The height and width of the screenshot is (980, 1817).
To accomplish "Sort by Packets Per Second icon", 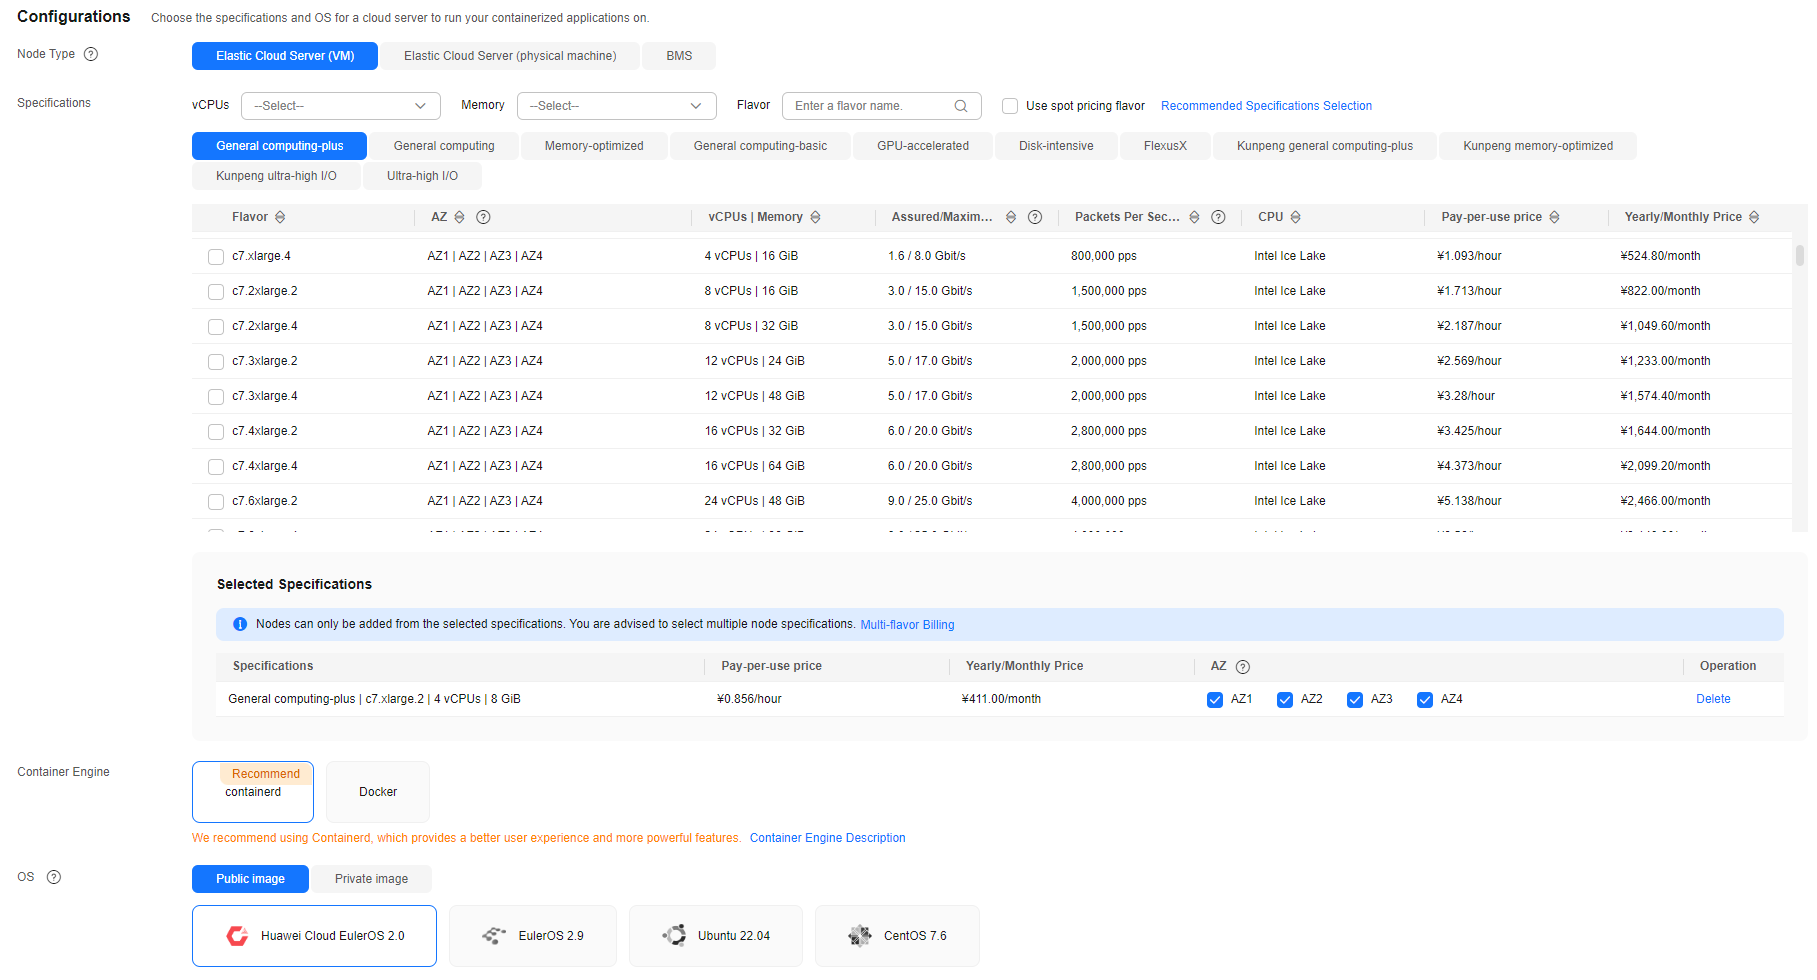I will click(1194, 217).
